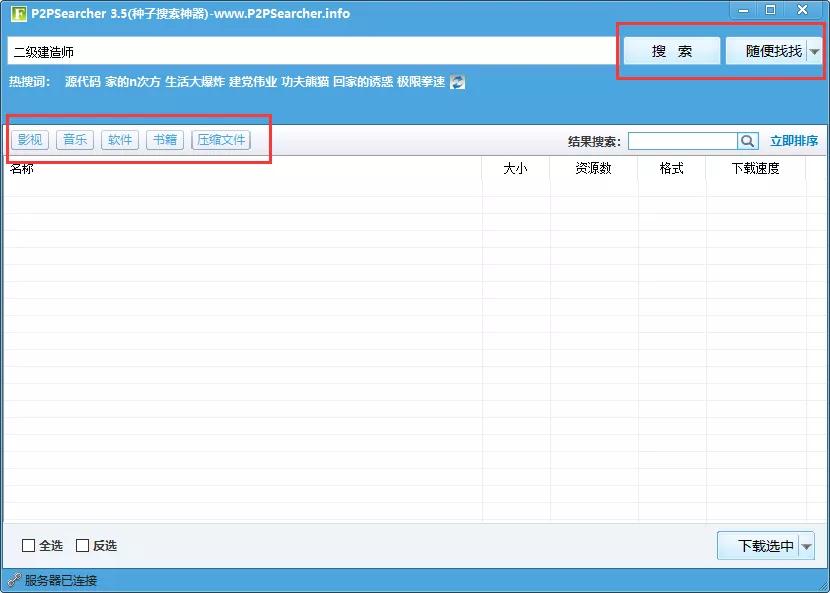Sort by the 格式 column header
The image size is (830, 593).
click(672, 168)
